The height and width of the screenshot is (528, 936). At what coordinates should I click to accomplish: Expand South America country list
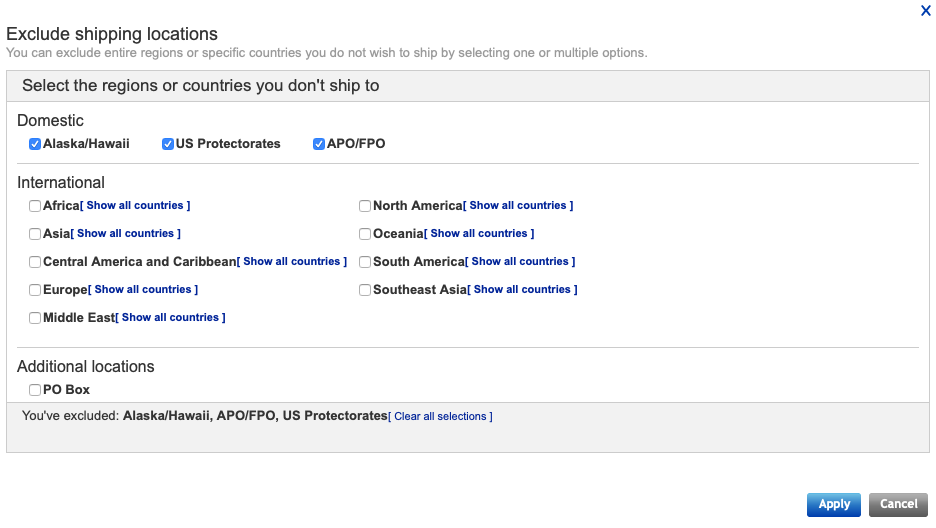click(x=520, y=262)
